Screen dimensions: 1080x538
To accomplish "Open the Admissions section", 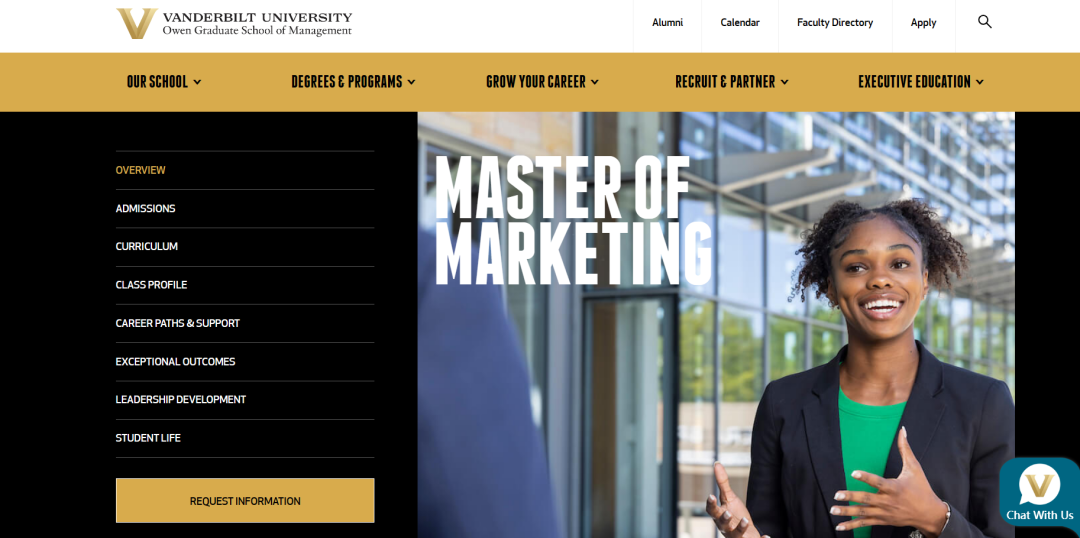I will [x=145, y=208].
